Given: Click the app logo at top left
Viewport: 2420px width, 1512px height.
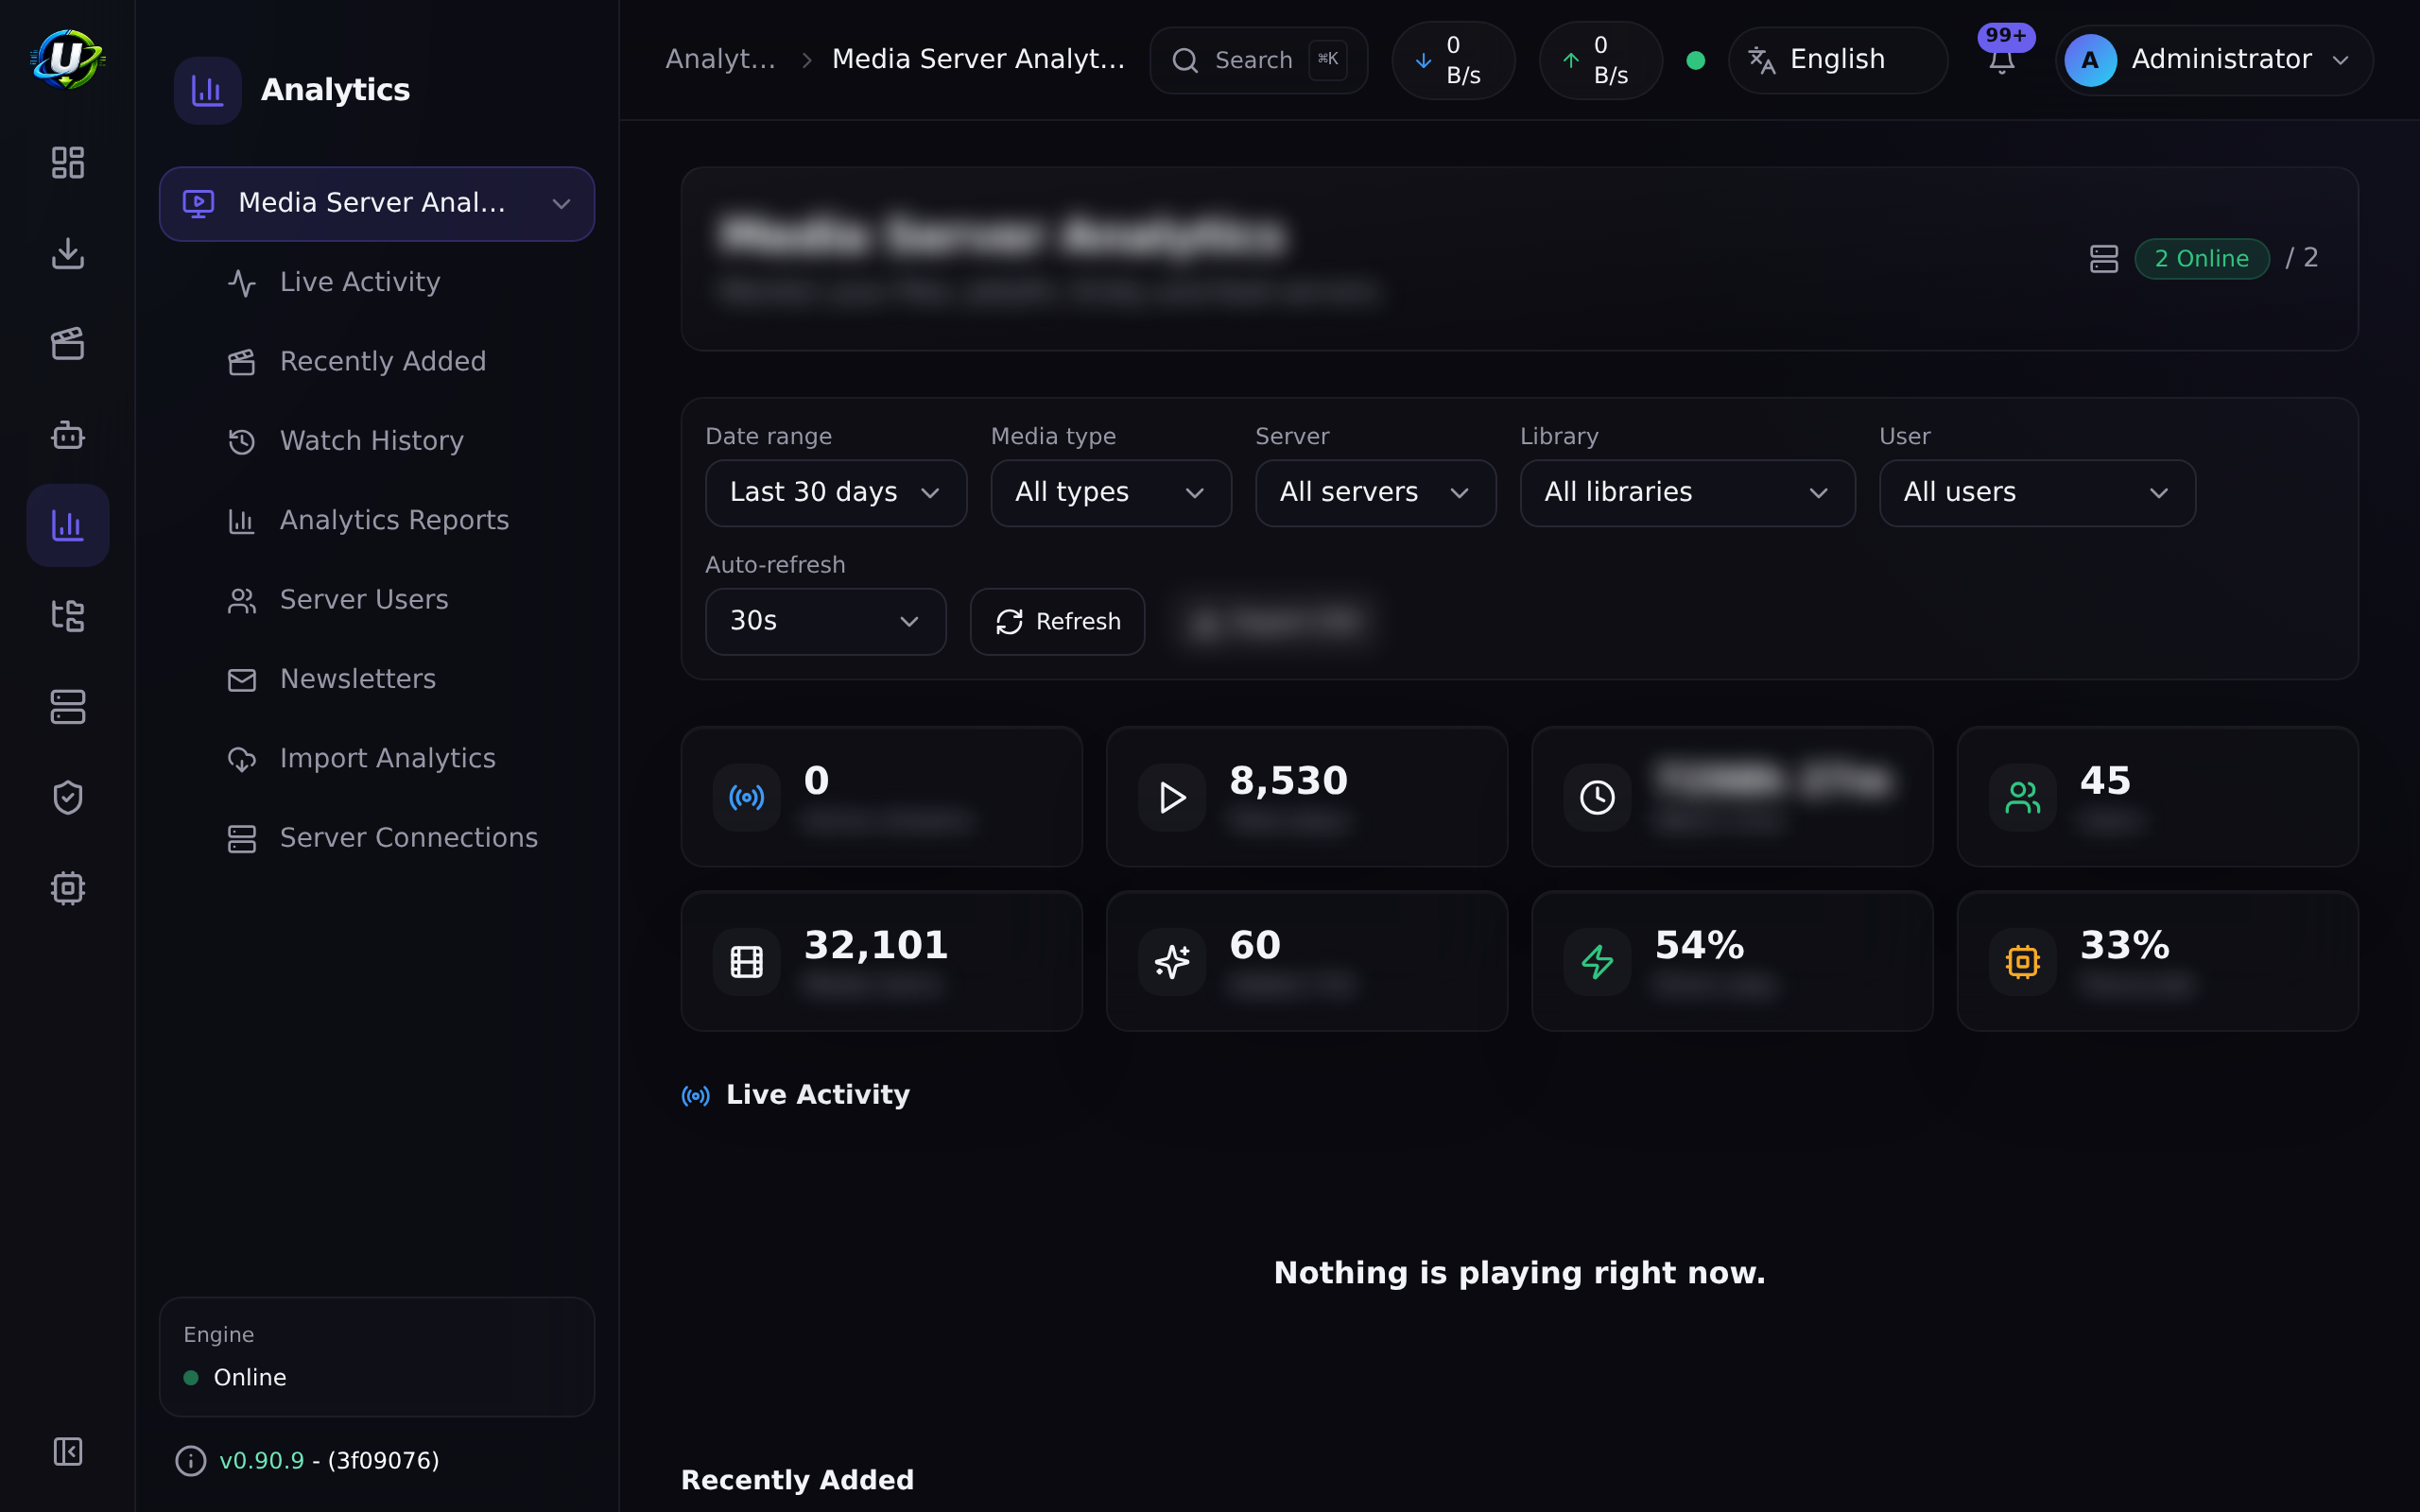Looking at the screenshot, I should [67, 59].
